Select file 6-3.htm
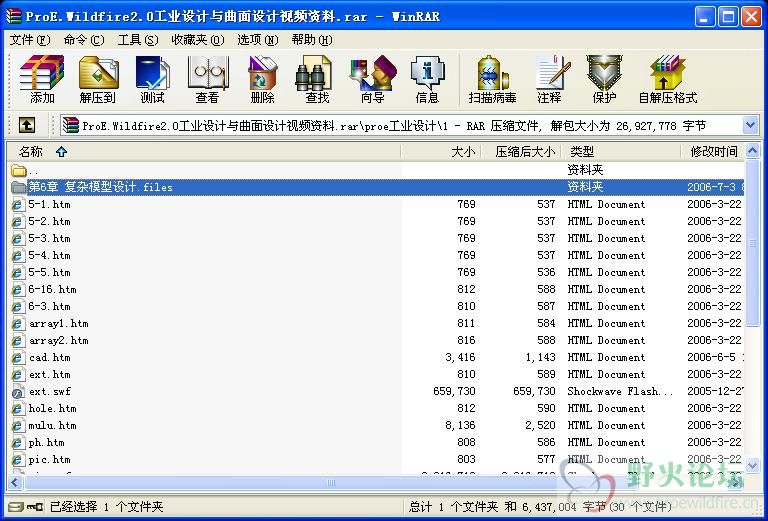This screenshot has height=521, width=768. click(x=49, y=307)
